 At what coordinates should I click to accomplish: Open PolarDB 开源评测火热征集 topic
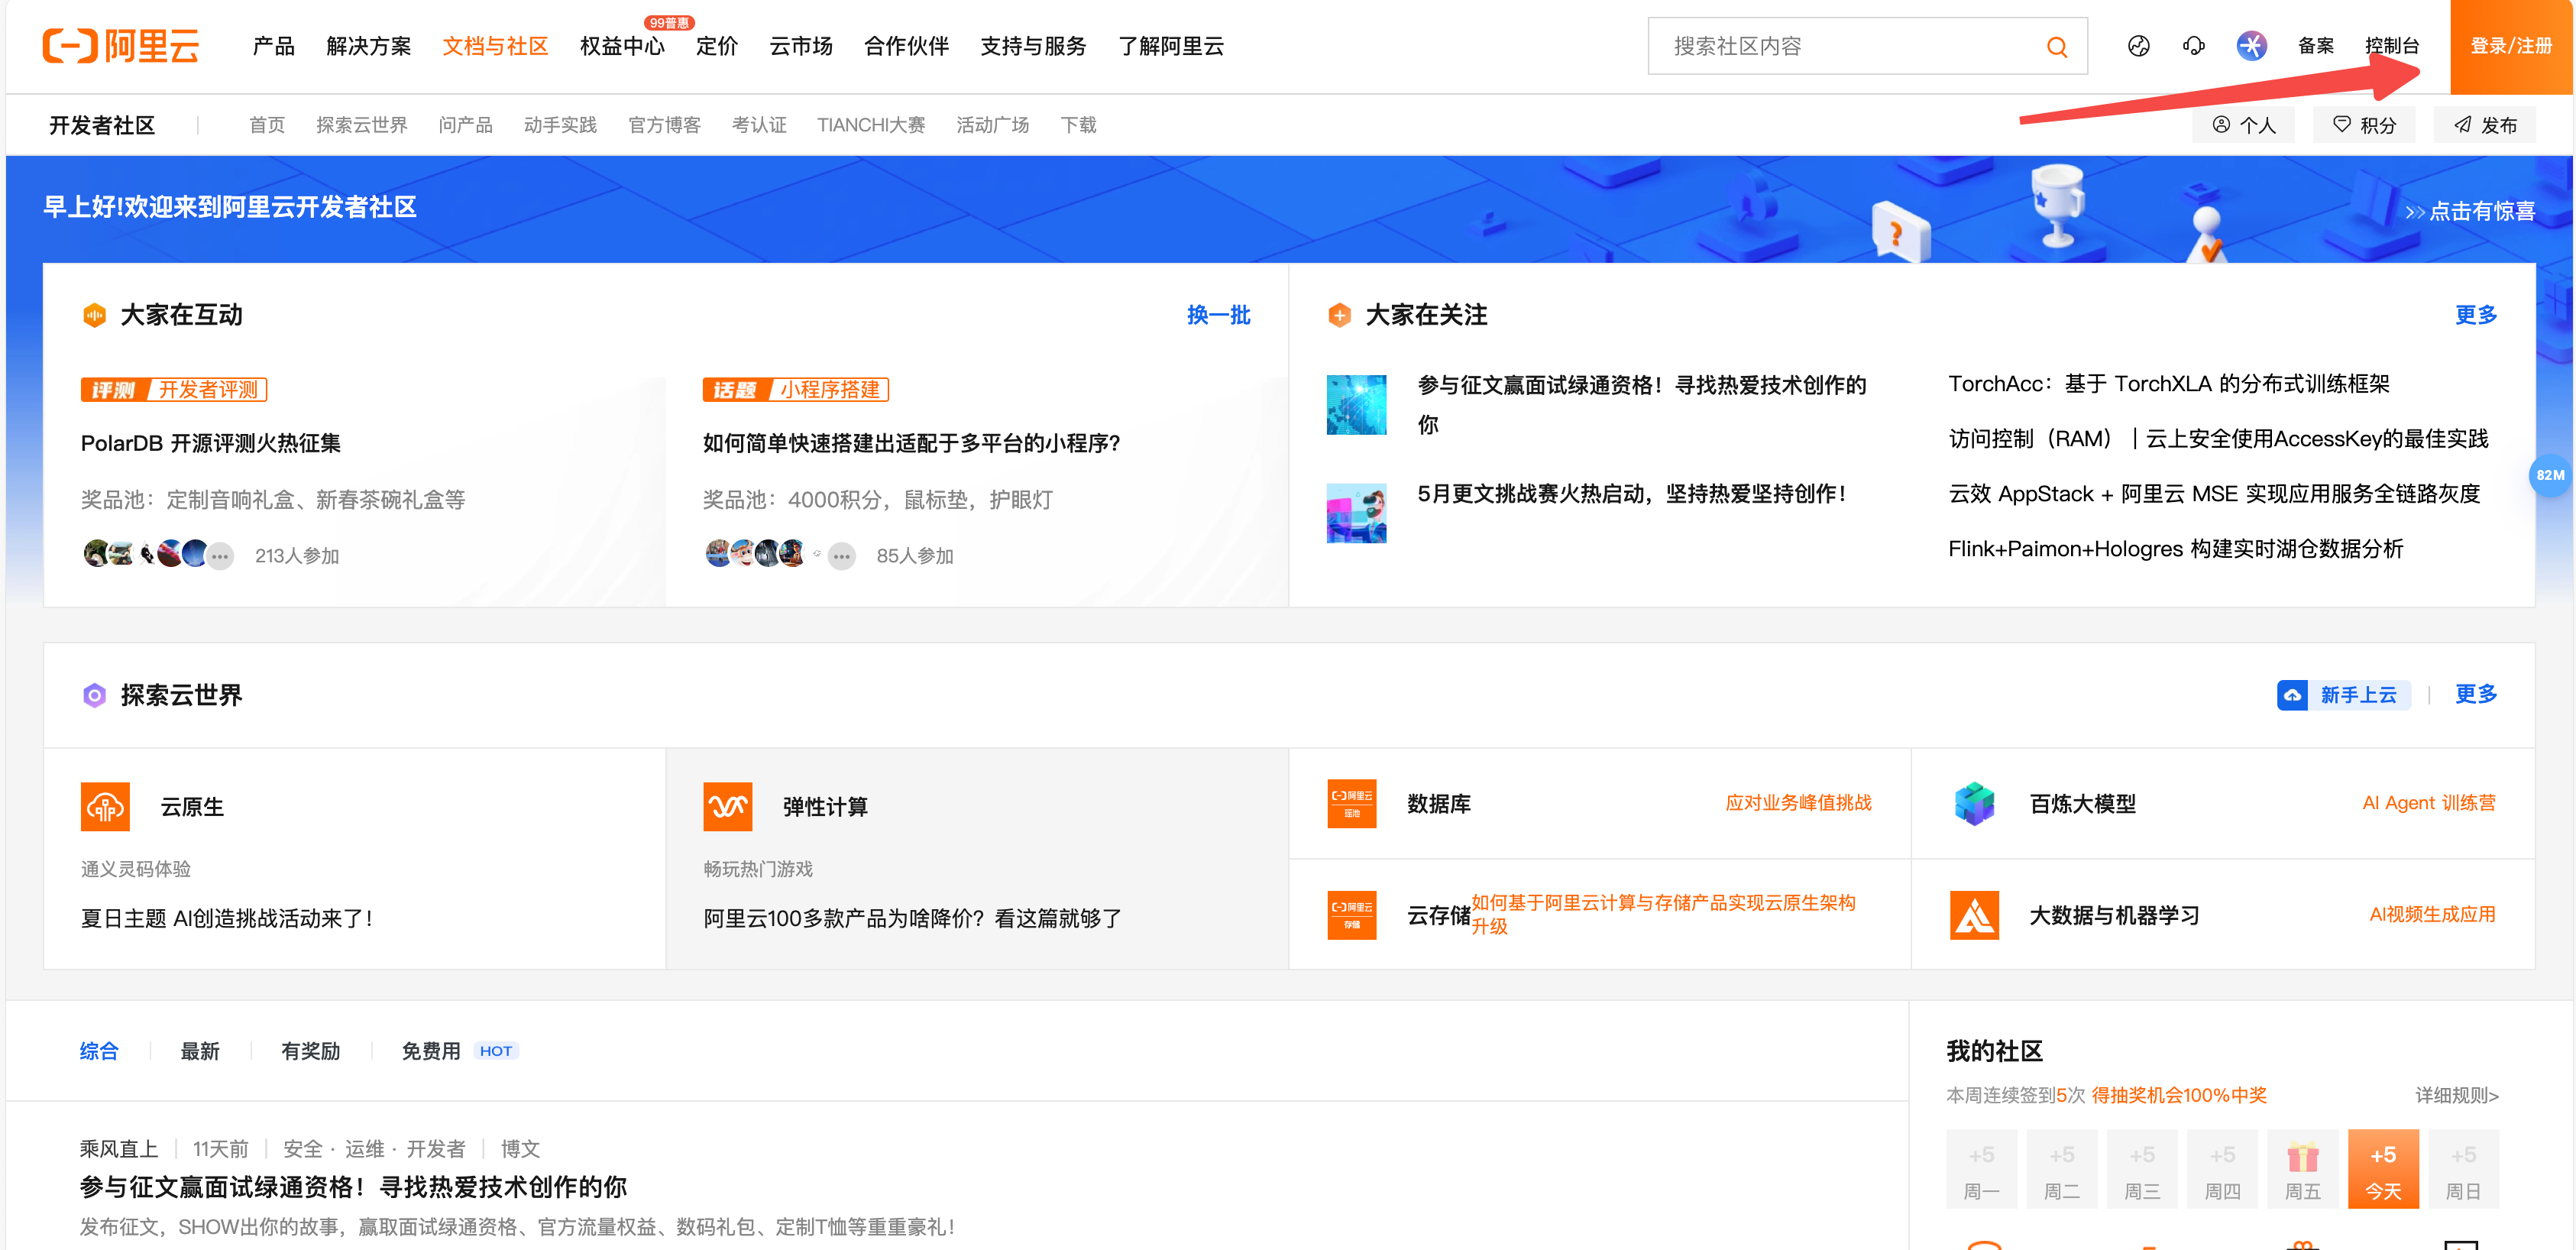coord(211,443)
